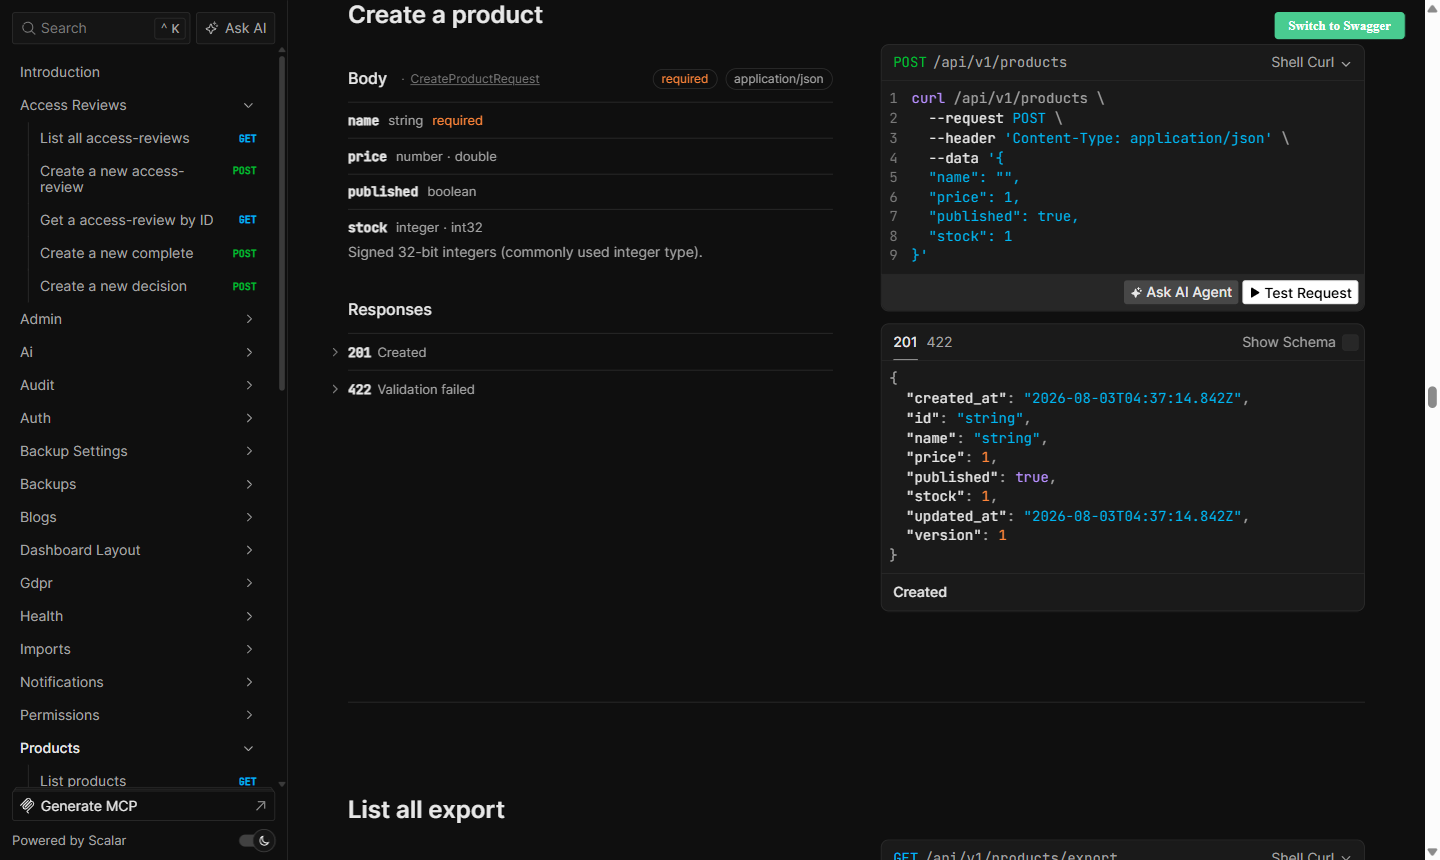This screenshot has height=860, width=1440.
Task: Expand the Health sidebar section
Action: coord(249,616)
